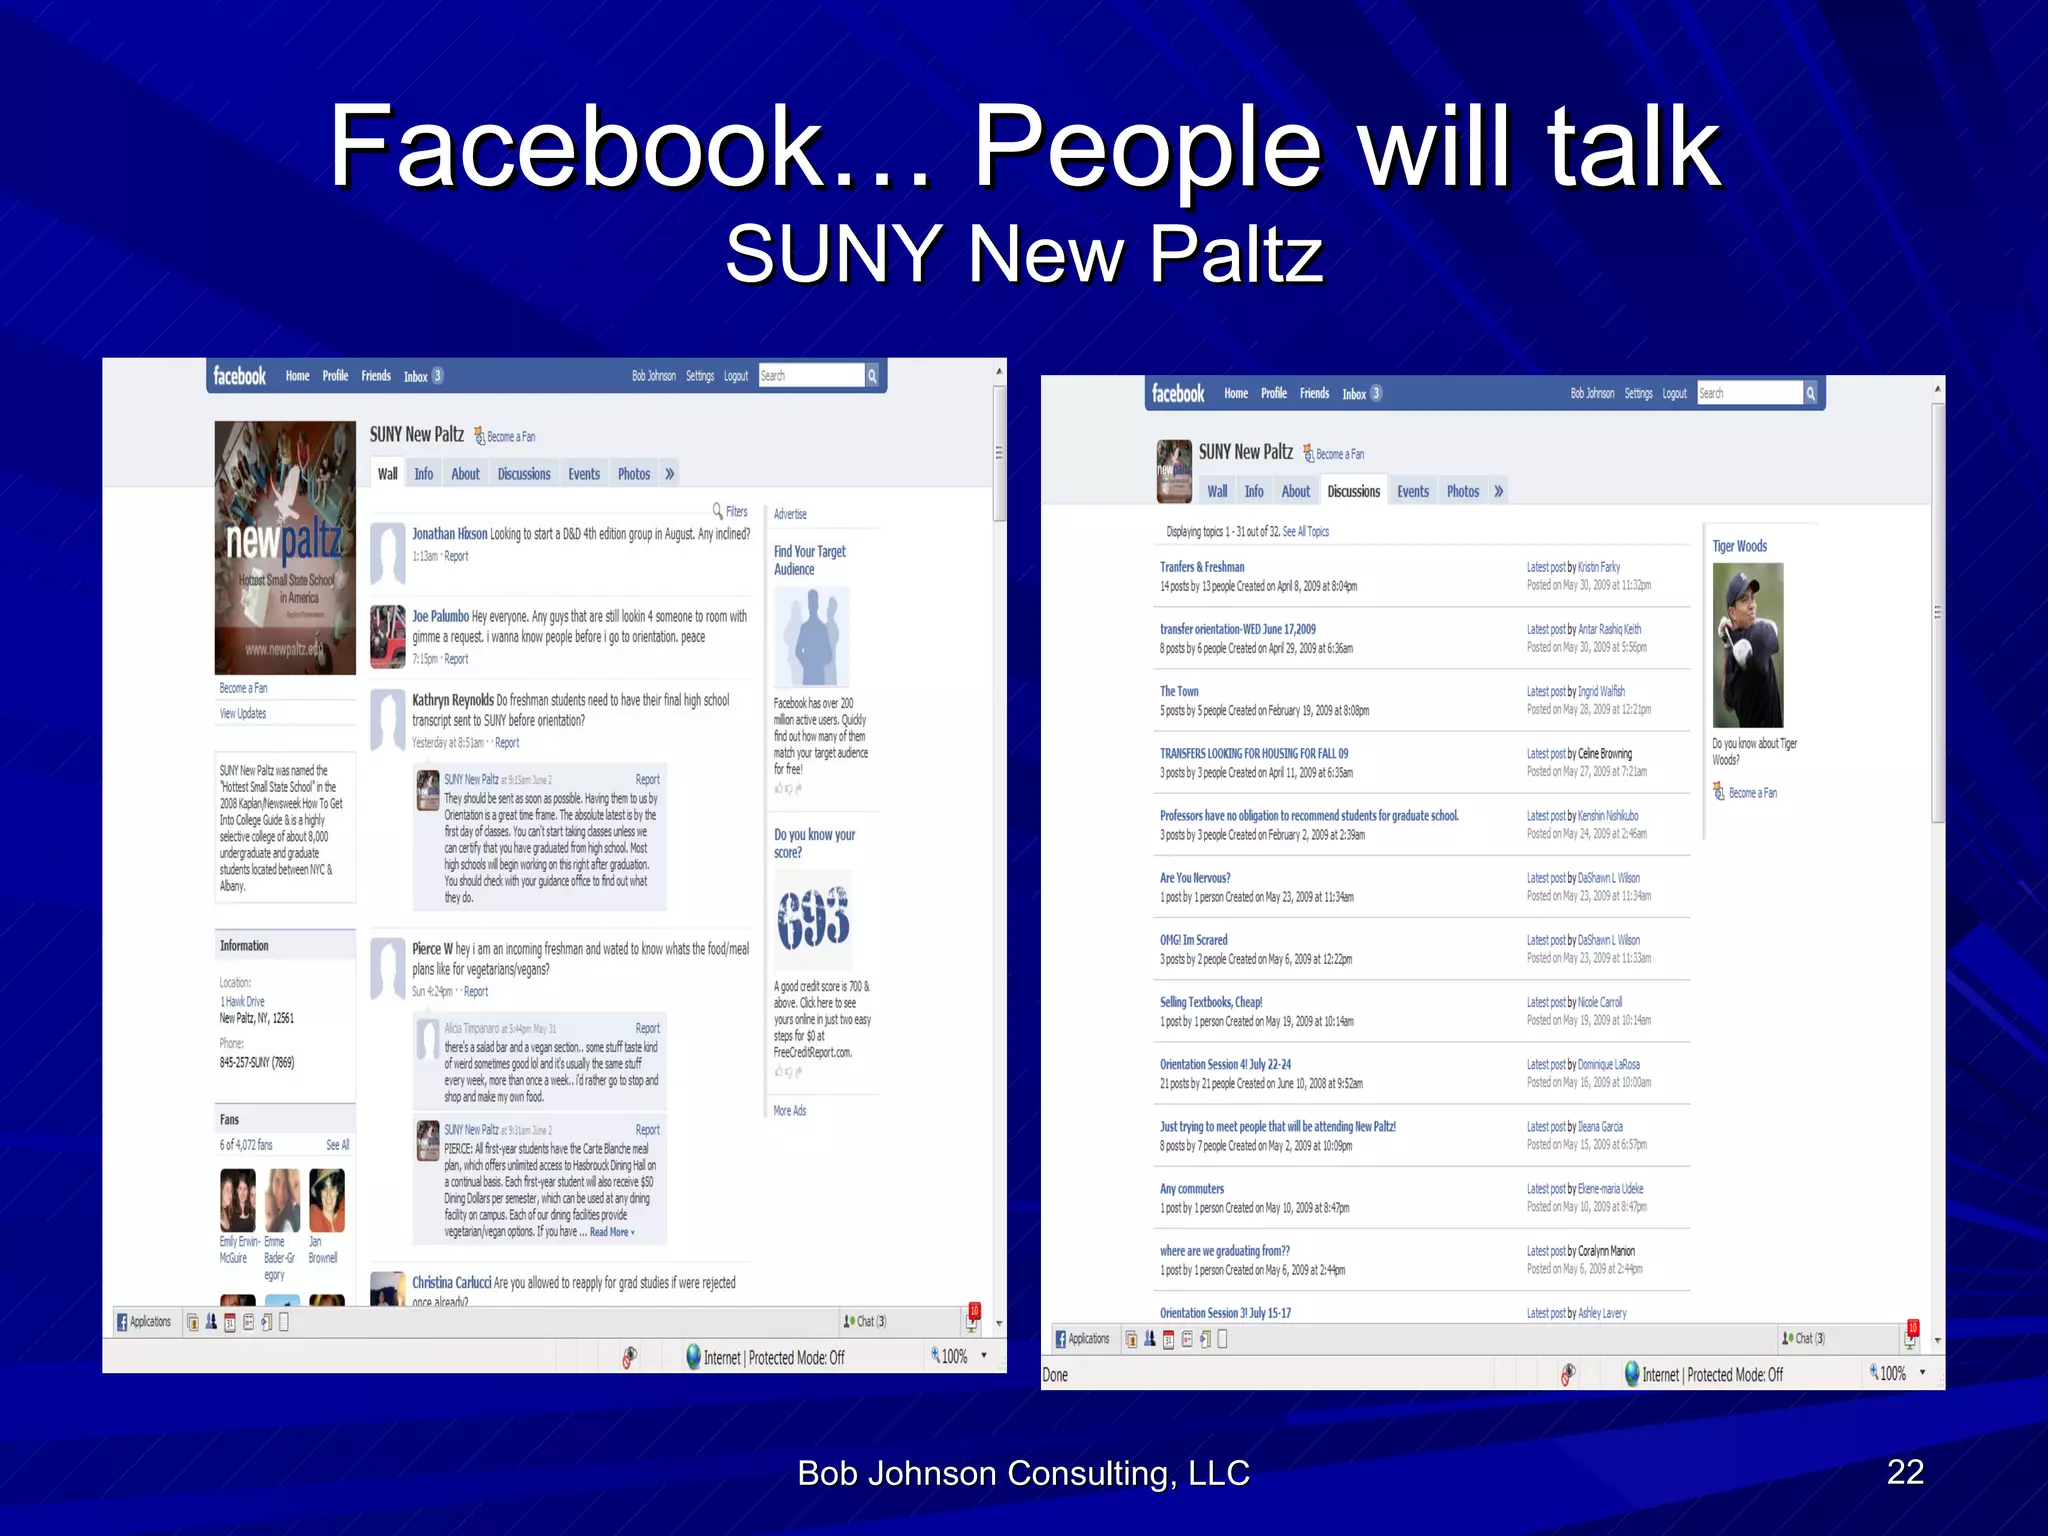Click the arrow-page icon in left bottom bar
Viewport: 2048px width, 1536px height.
(267, 1322)
